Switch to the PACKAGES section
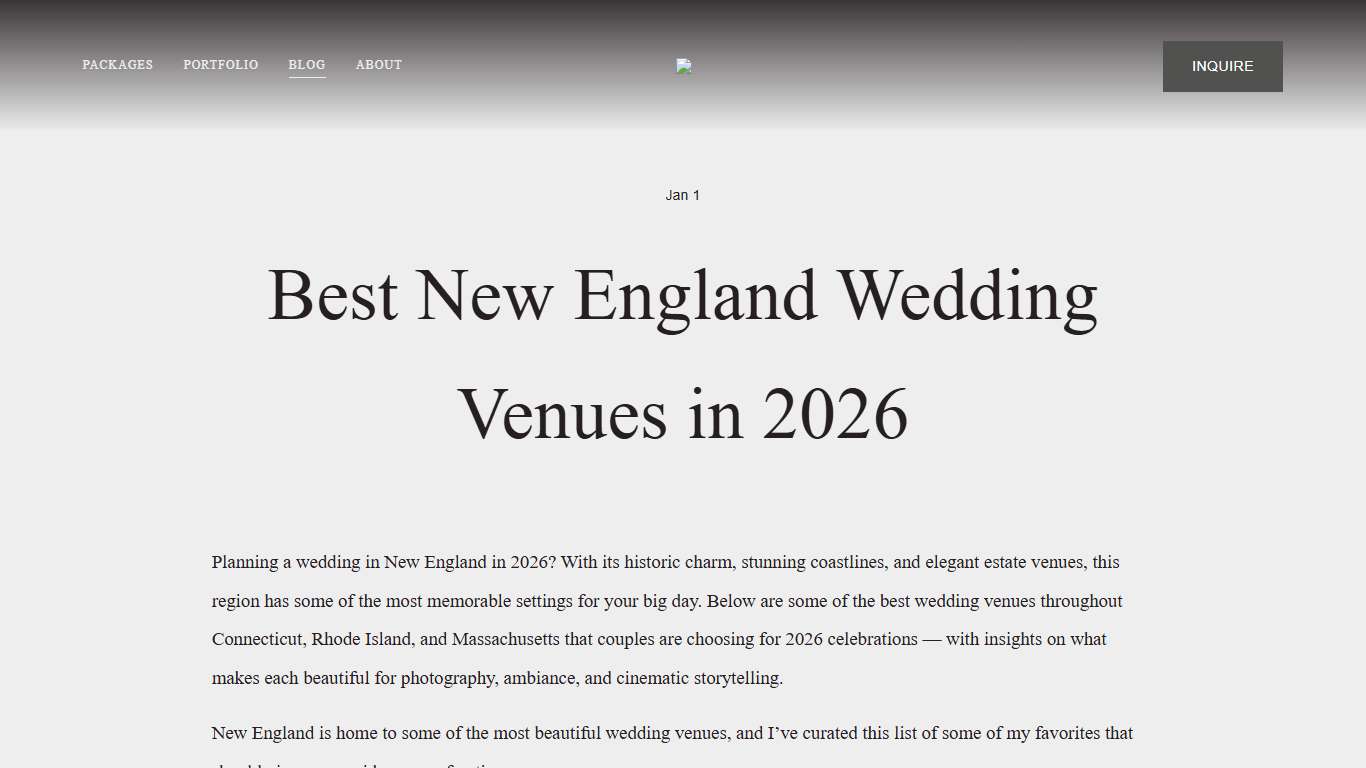The height and width of the screenshot is (768, 1366). tap(117, 64)
